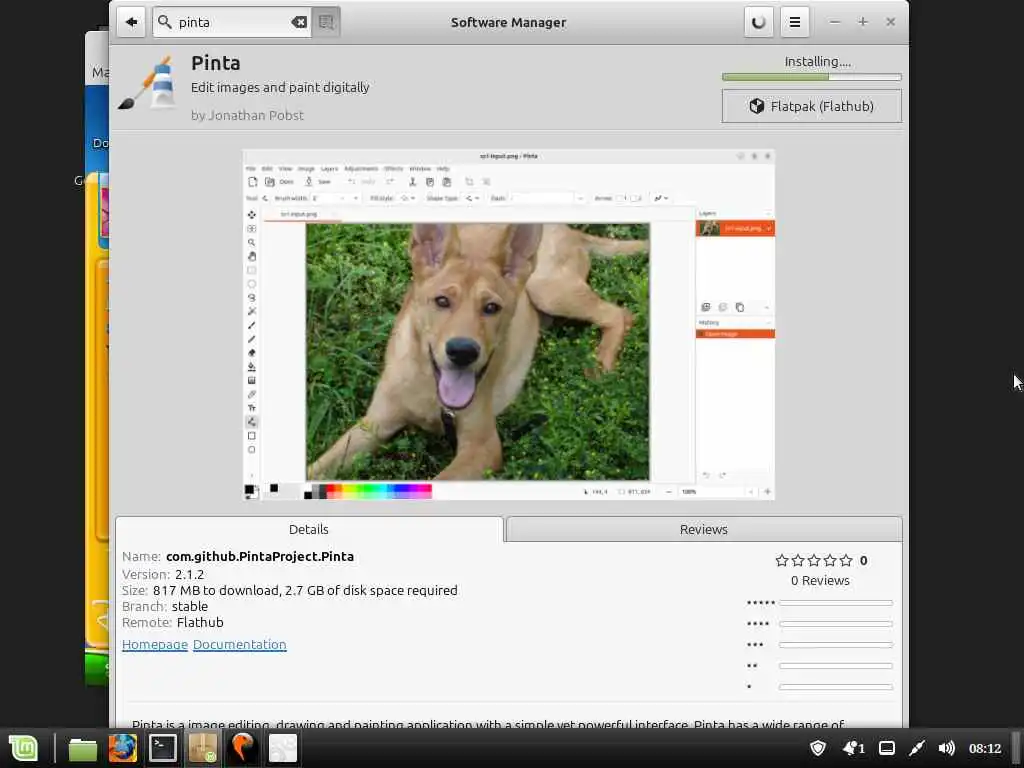Toggle the search-in-descriptions button beside the search box
Screen dimensions: 1024x768
point(326,22)
